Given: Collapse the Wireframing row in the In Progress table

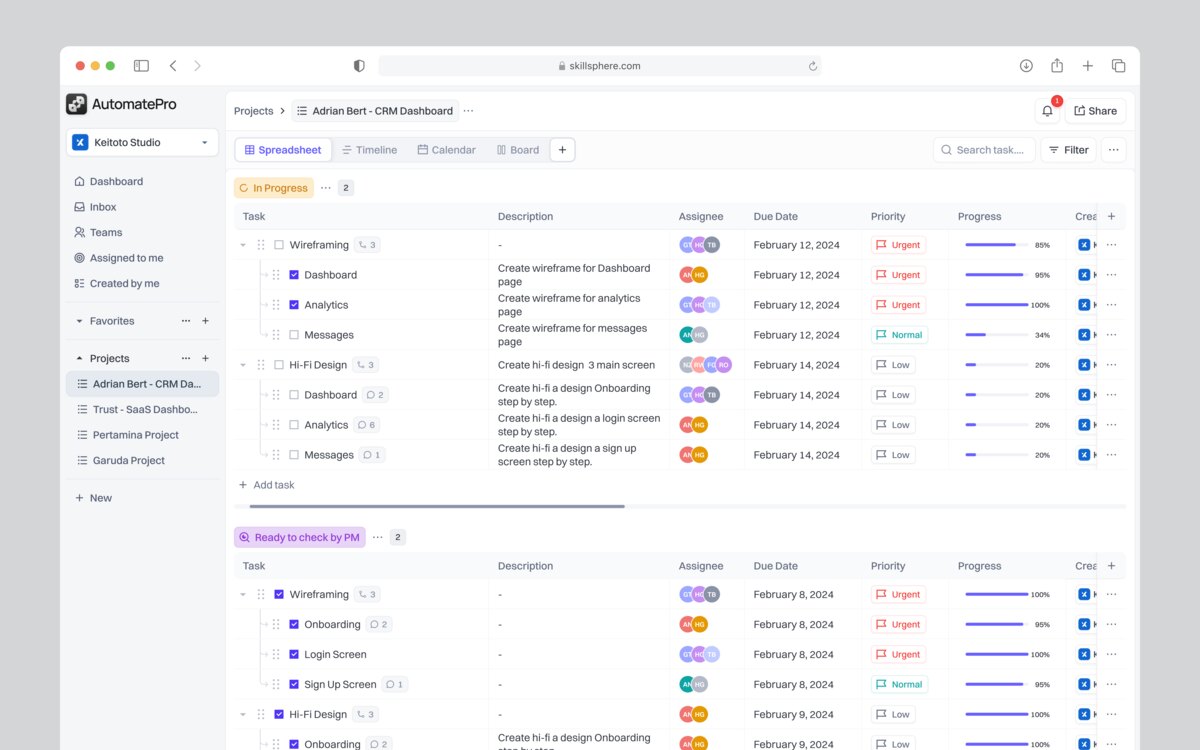Looking at the screenshot, I should [243, 245].
